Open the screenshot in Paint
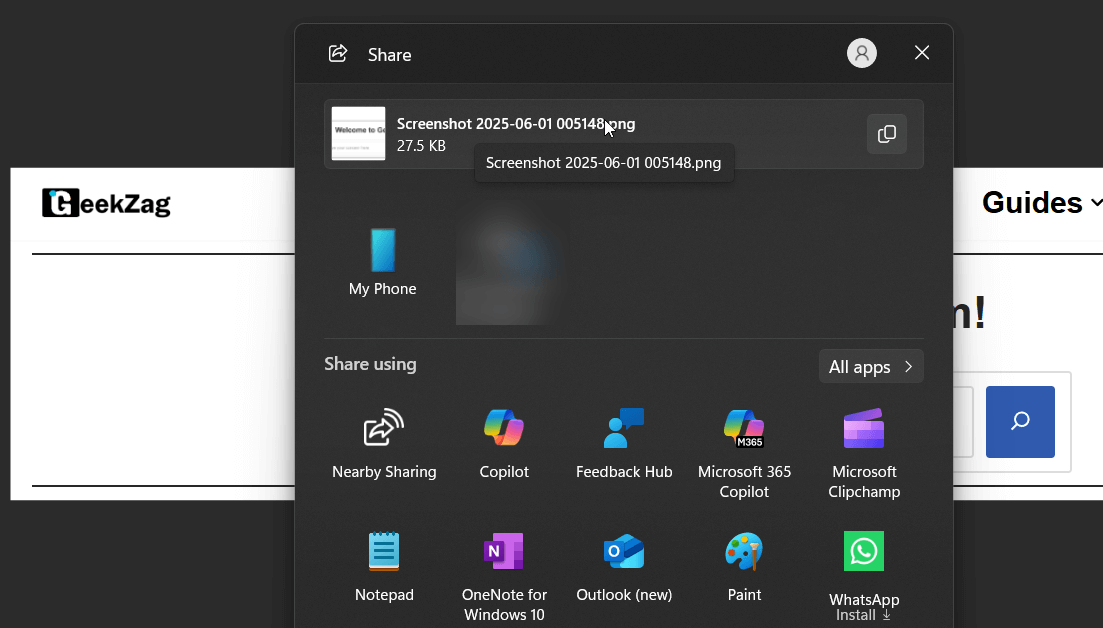Image resolution: width=1103 pixels, height=628 pixels. pyautogui.click(x=744, y=568)
